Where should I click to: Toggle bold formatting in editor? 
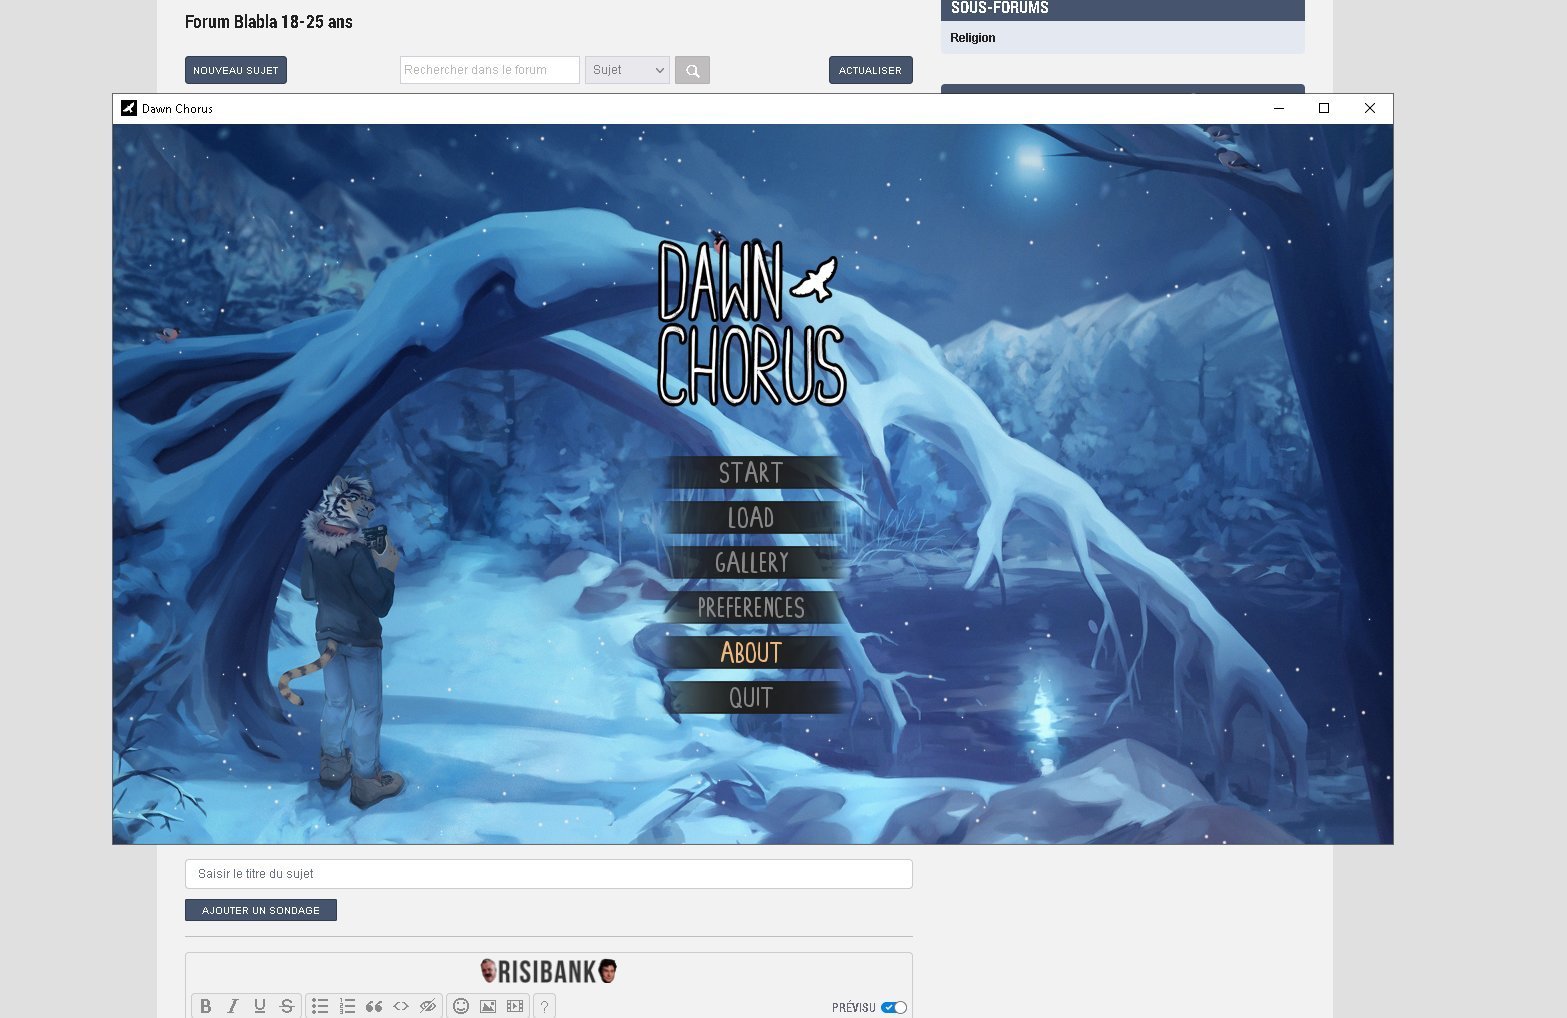[205, 1006]
